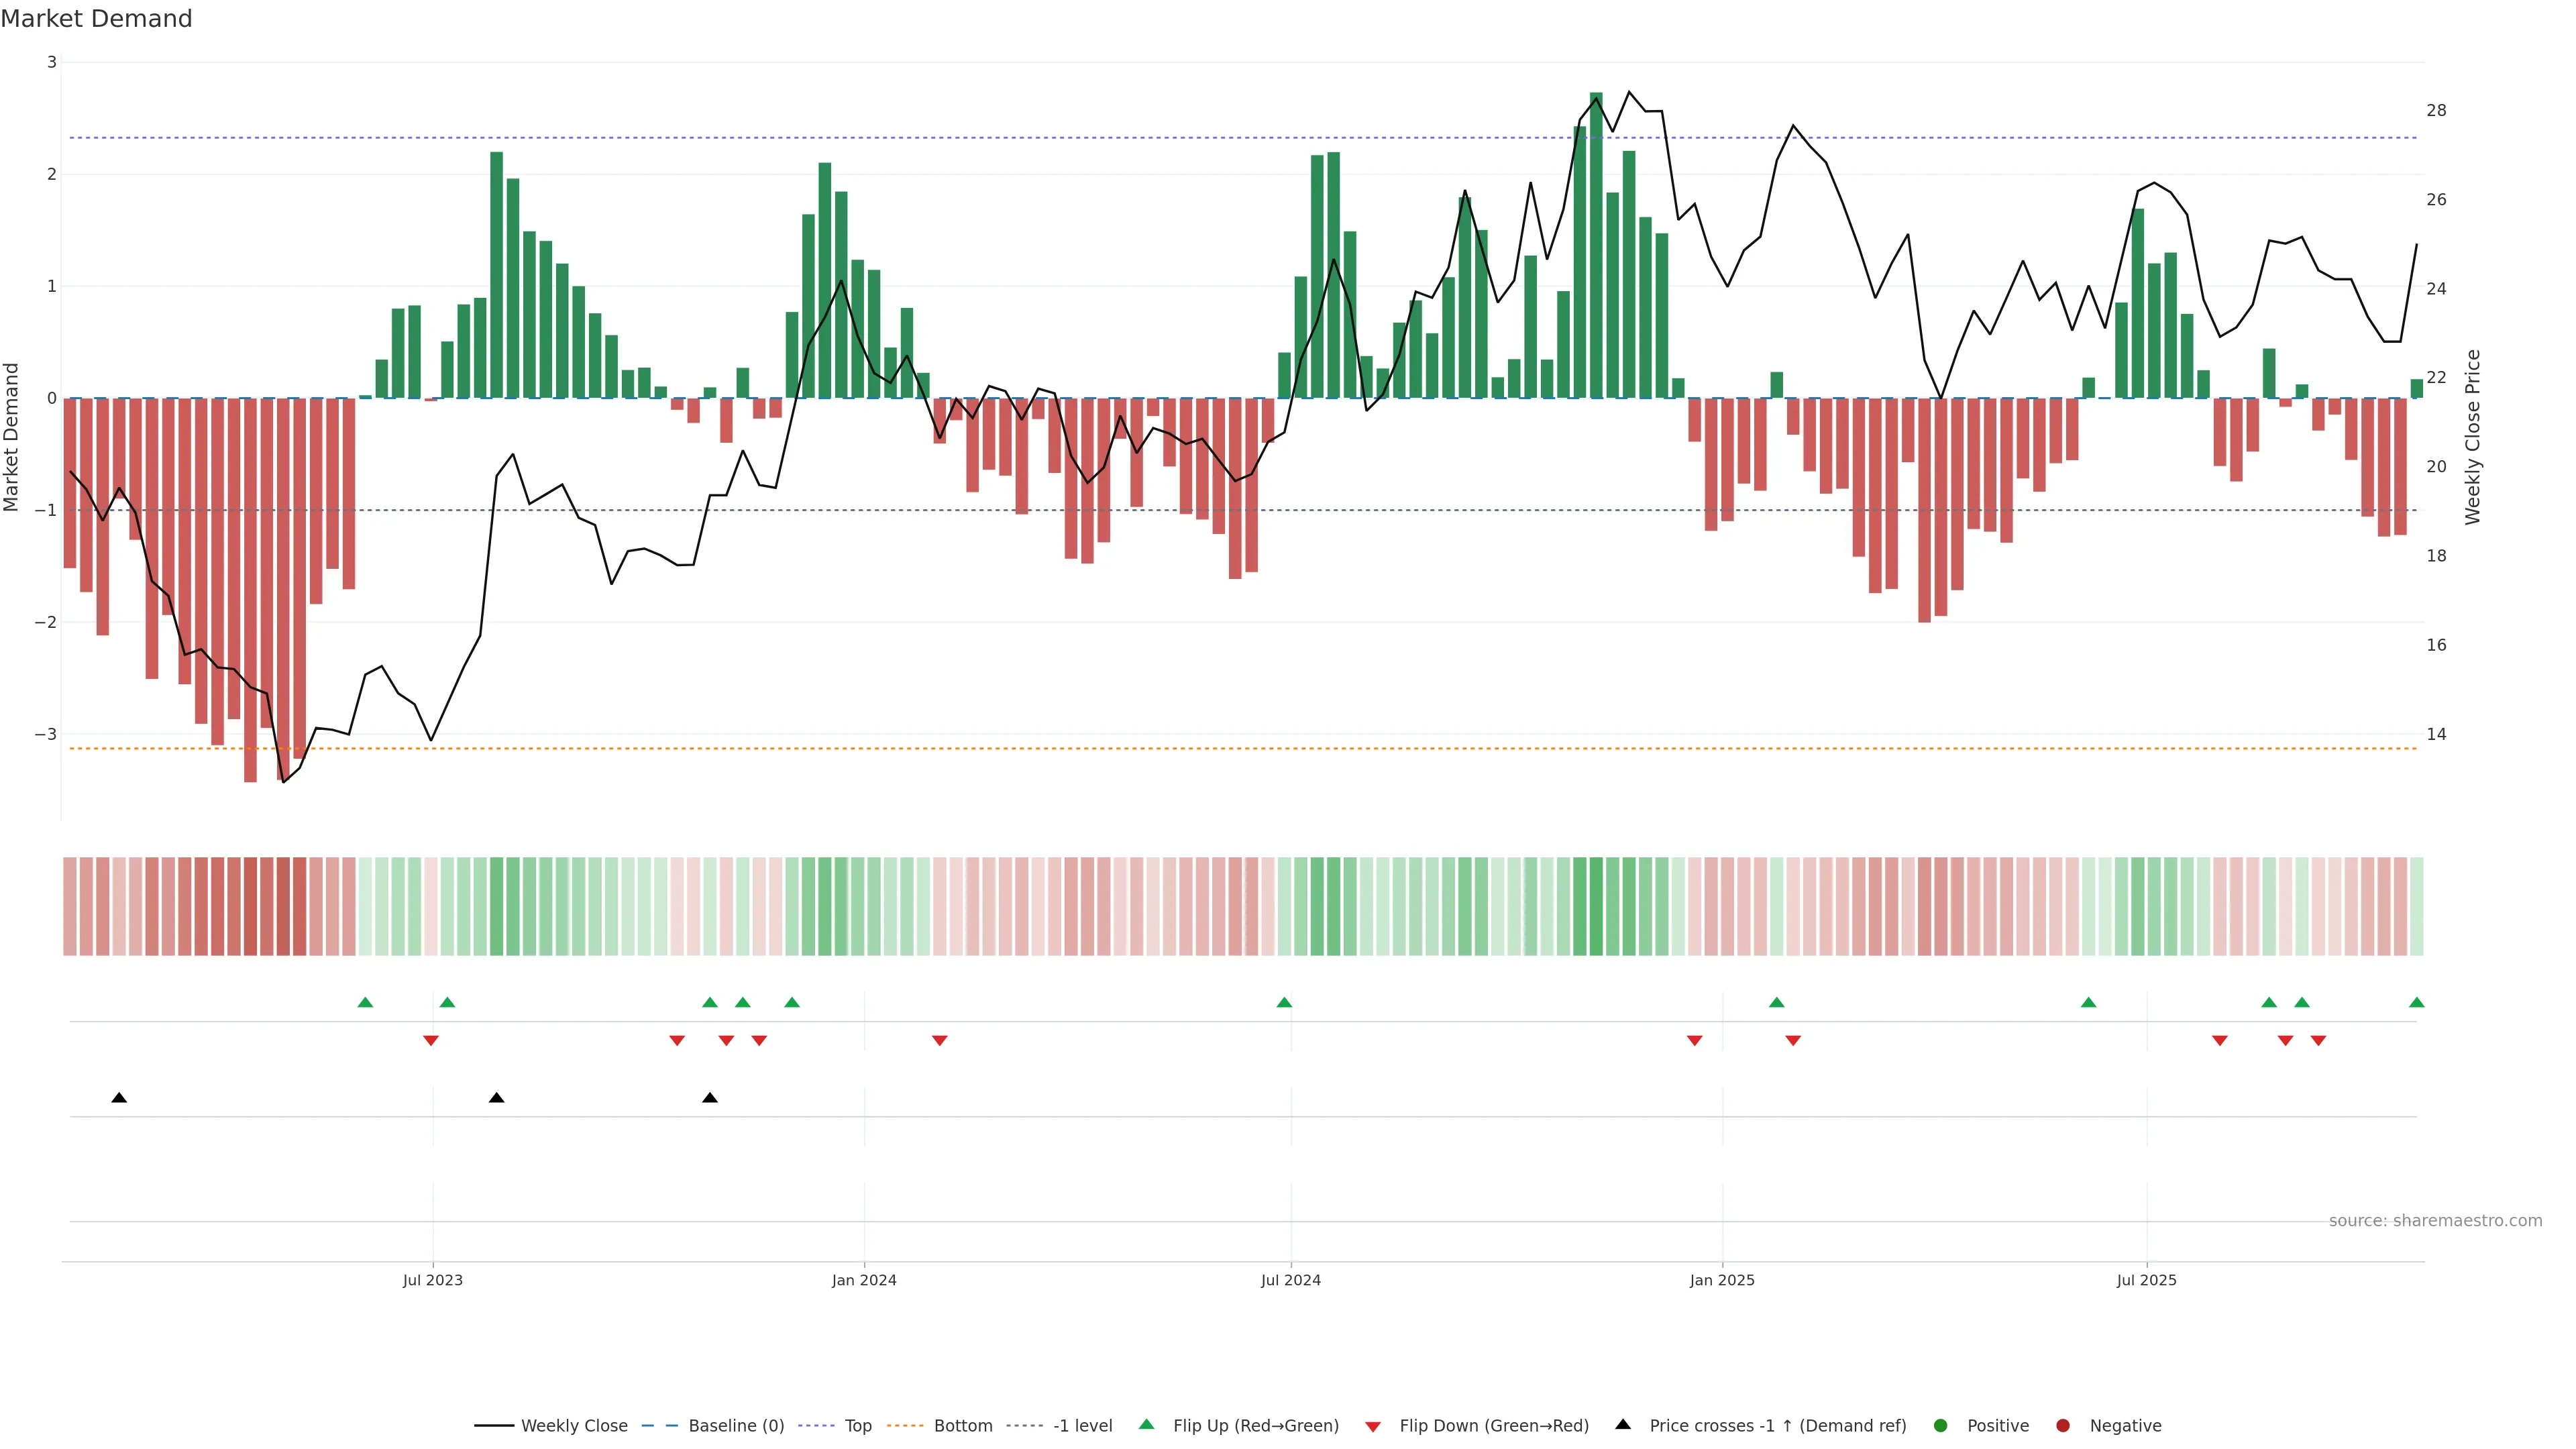Click the first green flip-up triangle marker
Screen dimensions: 2576x1449
point(365,1003)
